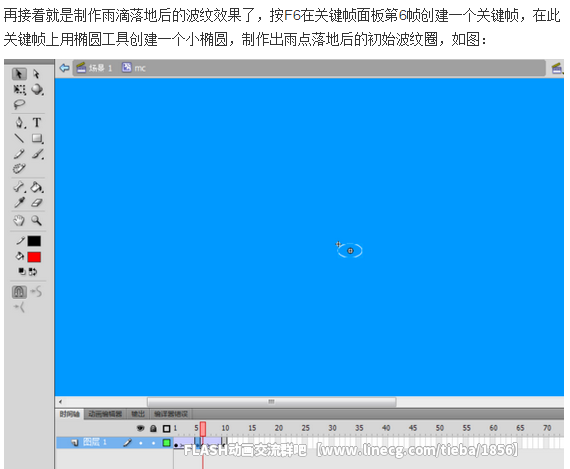Click the small ellipse on stage
Screen dimensions: 570x469
[x=350, y=250]
